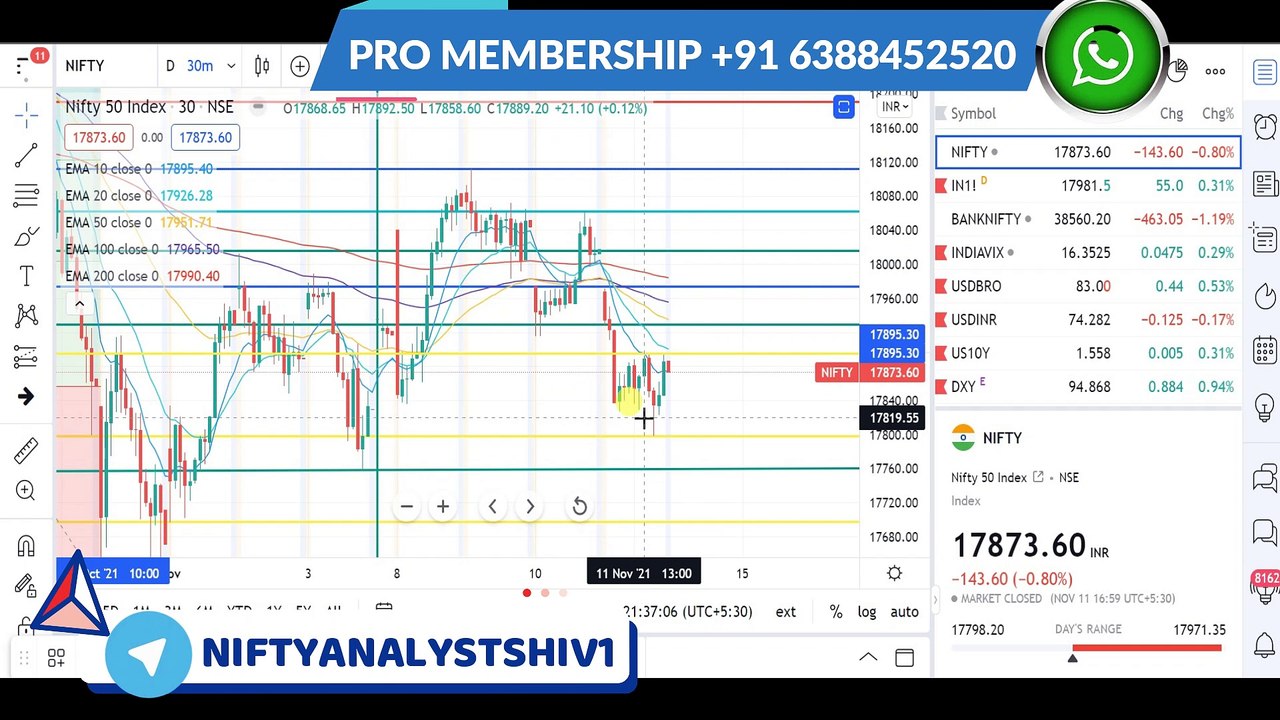Select USDBRO row in the watchlist

click(1088, 286)
